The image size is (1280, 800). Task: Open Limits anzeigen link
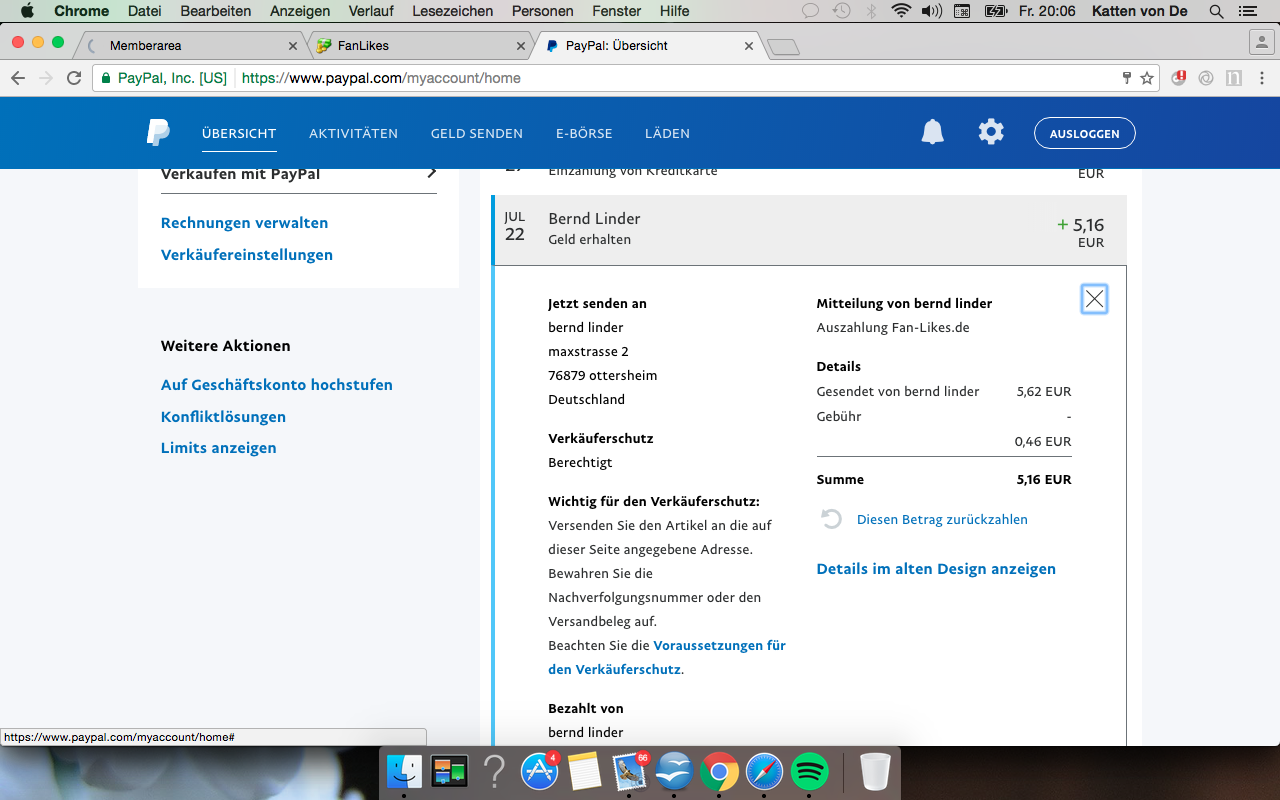[x=218, y=448]
